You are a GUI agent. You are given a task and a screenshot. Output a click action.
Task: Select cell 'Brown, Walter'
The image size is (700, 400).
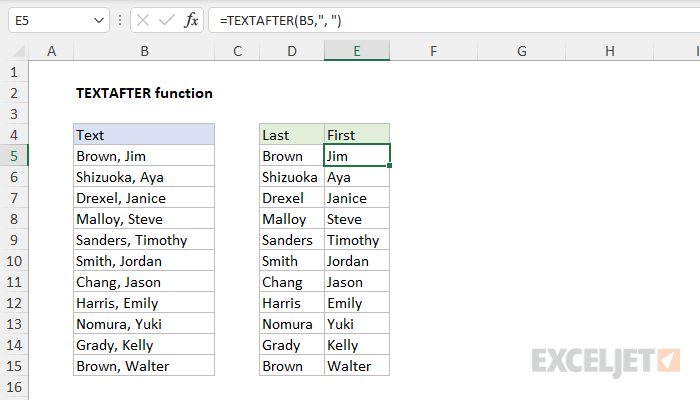[144, 366]
